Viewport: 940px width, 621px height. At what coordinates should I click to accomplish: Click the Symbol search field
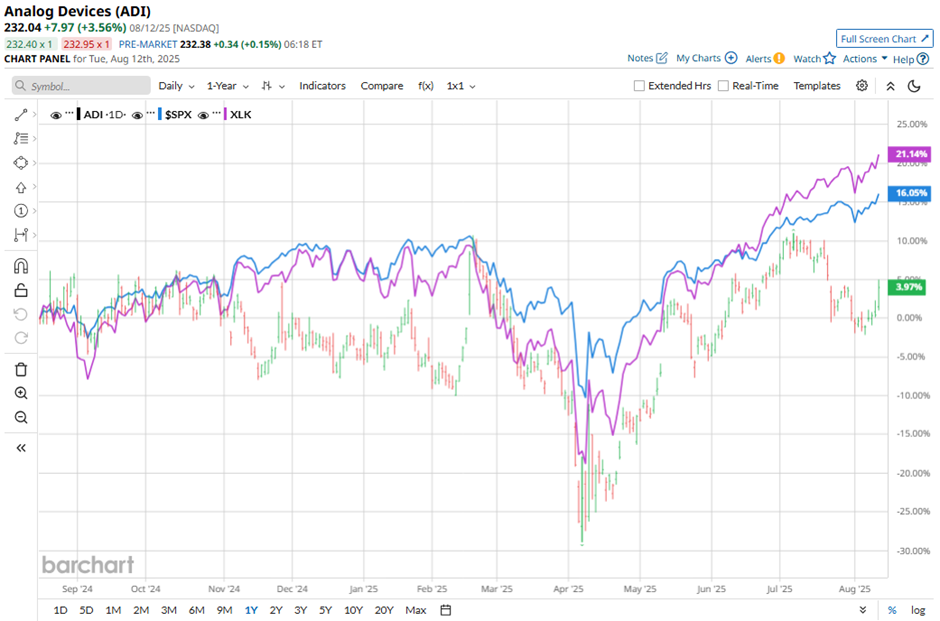click(x=81, y=86)
